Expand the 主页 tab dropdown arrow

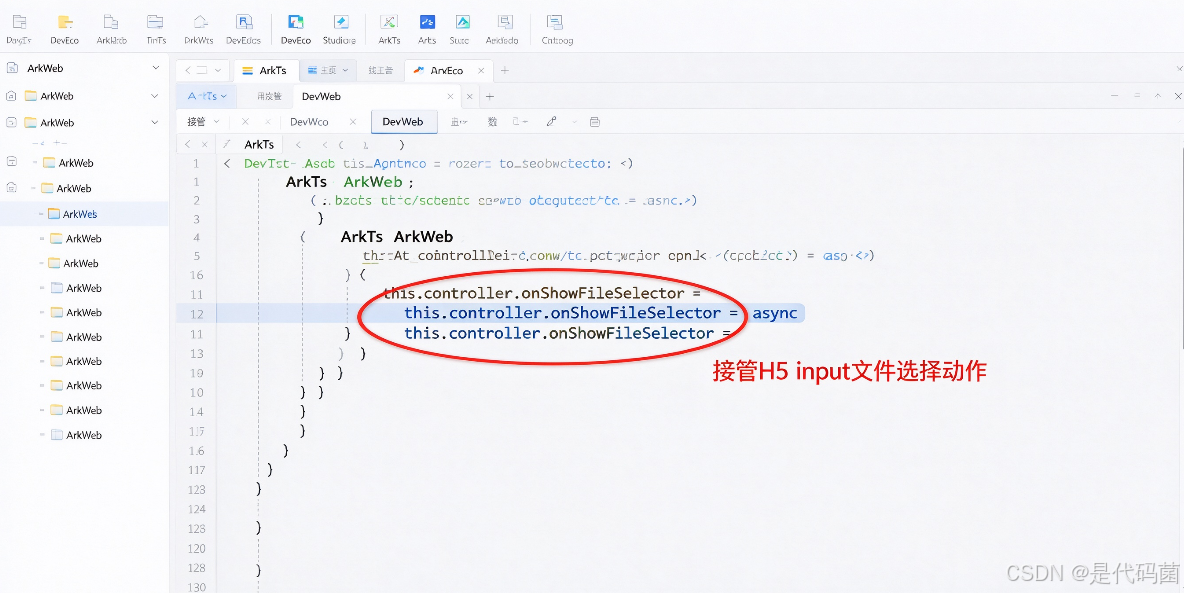(x=345, y=70)
